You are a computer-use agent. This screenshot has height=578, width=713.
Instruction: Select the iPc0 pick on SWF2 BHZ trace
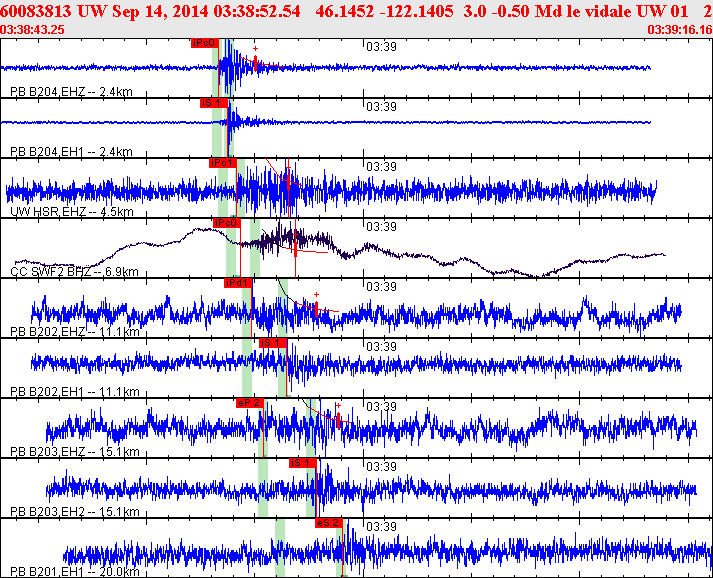click(x=226, y=223)
